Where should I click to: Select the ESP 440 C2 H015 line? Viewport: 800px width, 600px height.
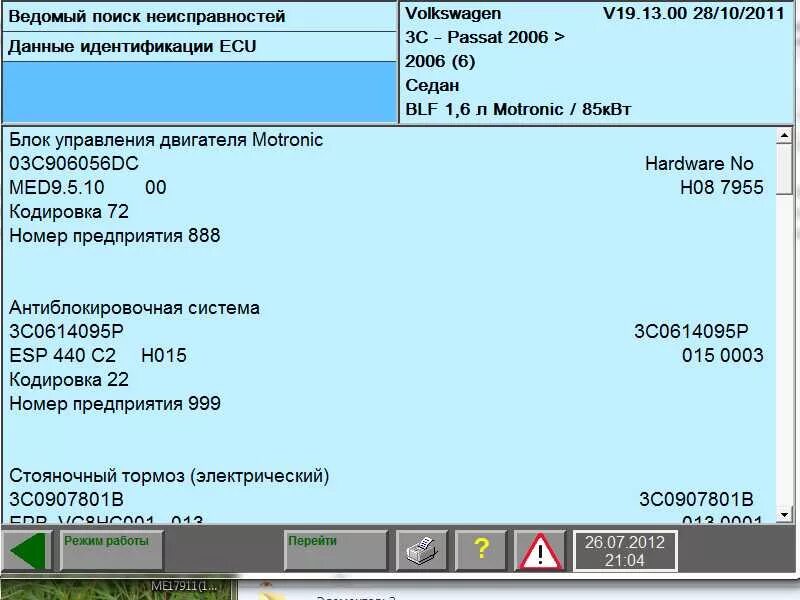point(98,356)
